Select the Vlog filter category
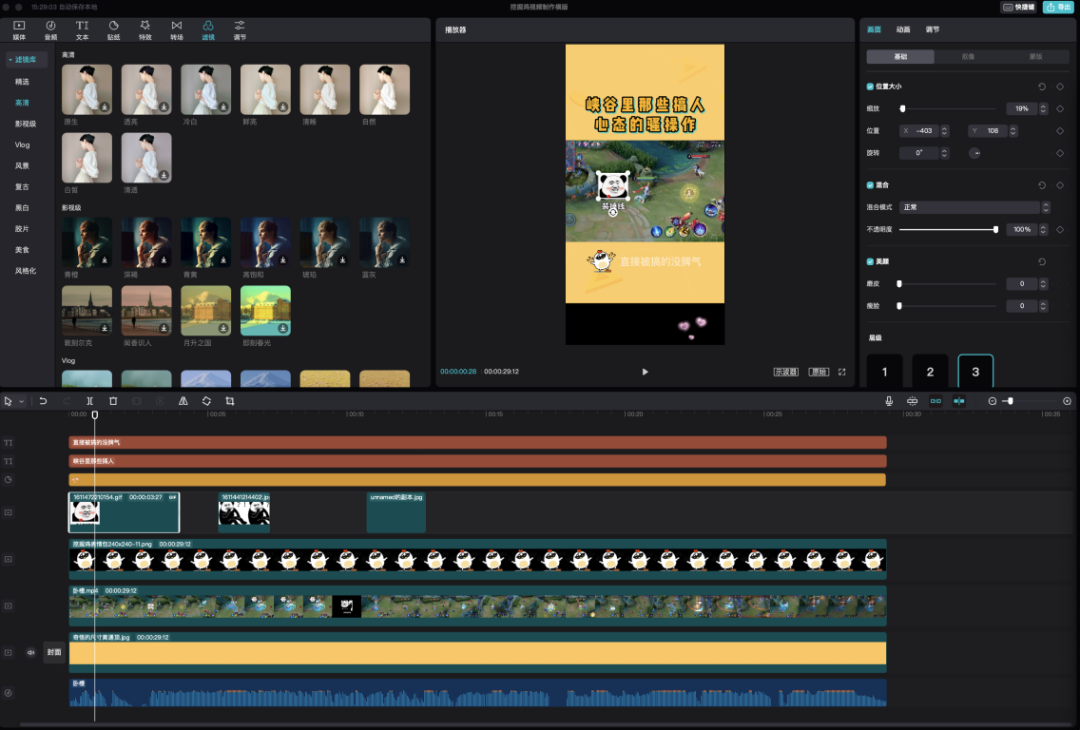Screen dimensions: 1080x730 [23, 145]
